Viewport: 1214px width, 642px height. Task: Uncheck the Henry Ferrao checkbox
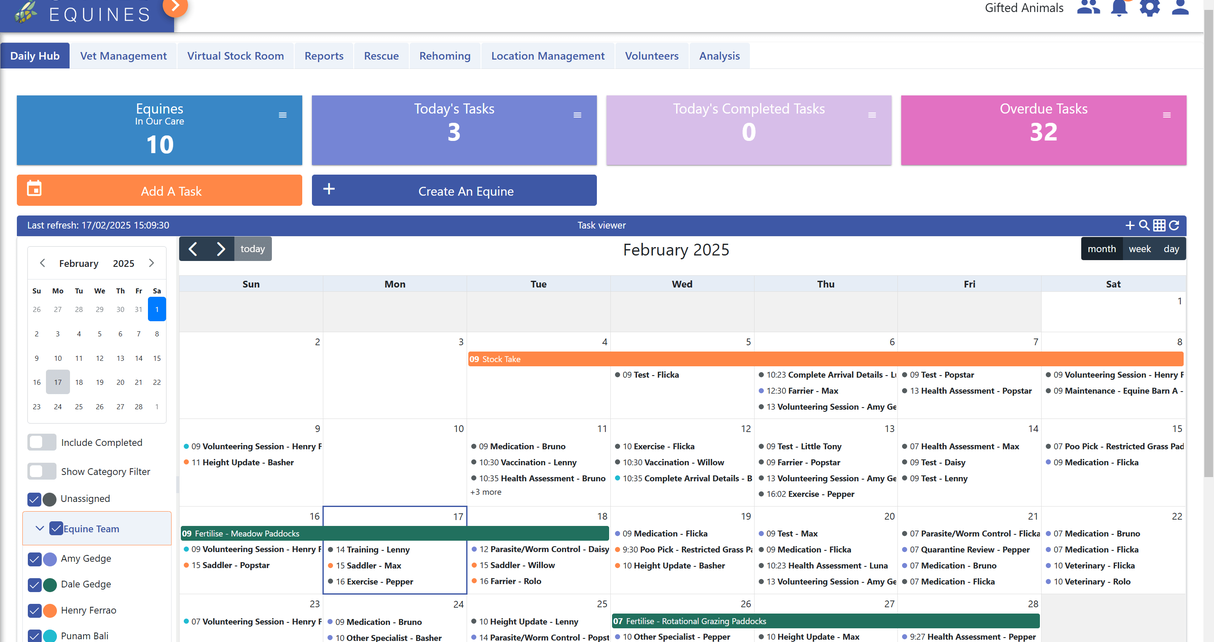pyautogui.click(x=34, y=611)
